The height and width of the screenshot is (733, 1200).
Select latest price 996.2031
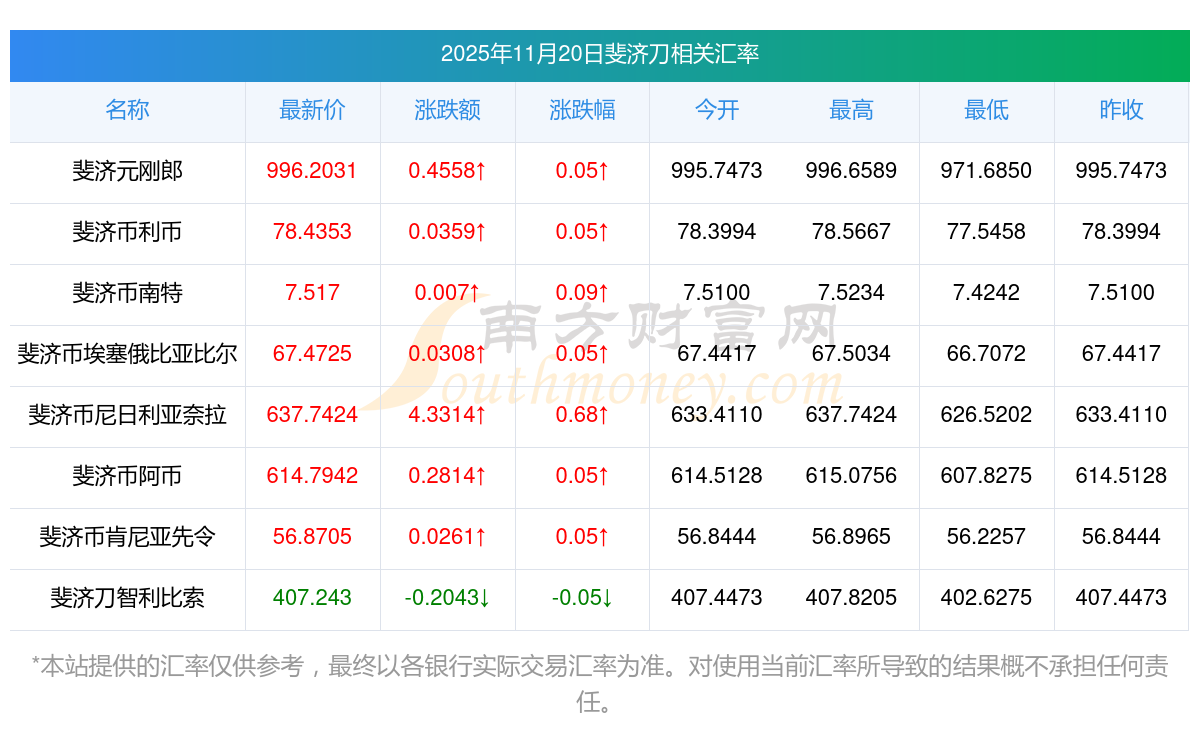coord(312,171)
